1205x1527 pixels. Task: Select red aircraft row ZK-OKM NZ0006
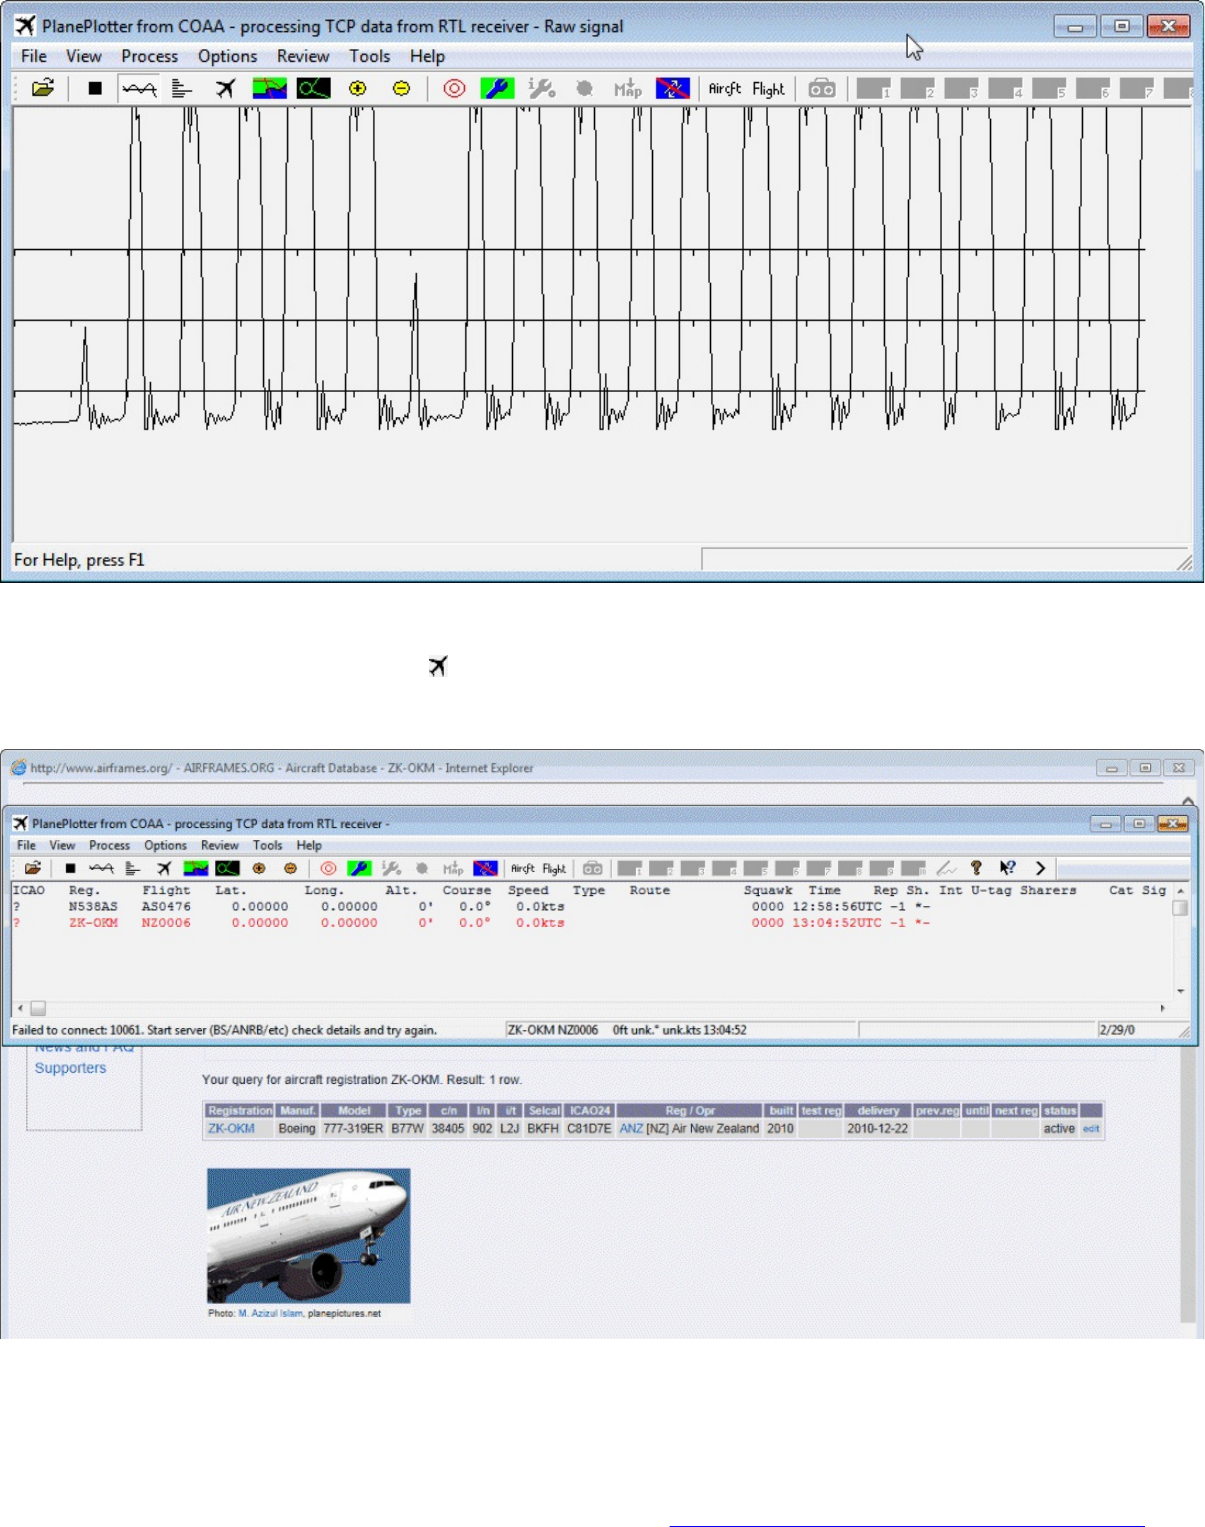pyautogui.click(x=590, y=923)
